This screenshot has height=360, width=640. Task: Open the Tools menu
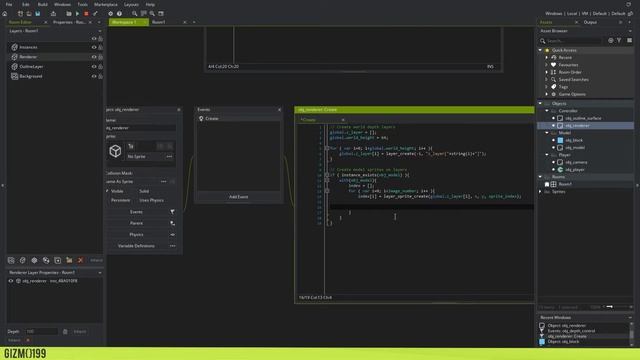click(82, 4)
